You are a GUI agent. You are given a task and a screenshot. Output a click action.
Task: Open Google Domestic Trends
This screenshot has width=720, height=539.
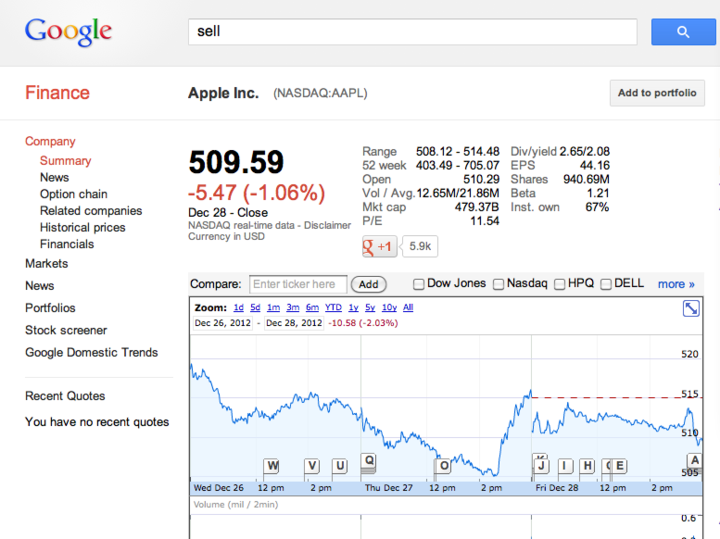(x=91, y=353)
